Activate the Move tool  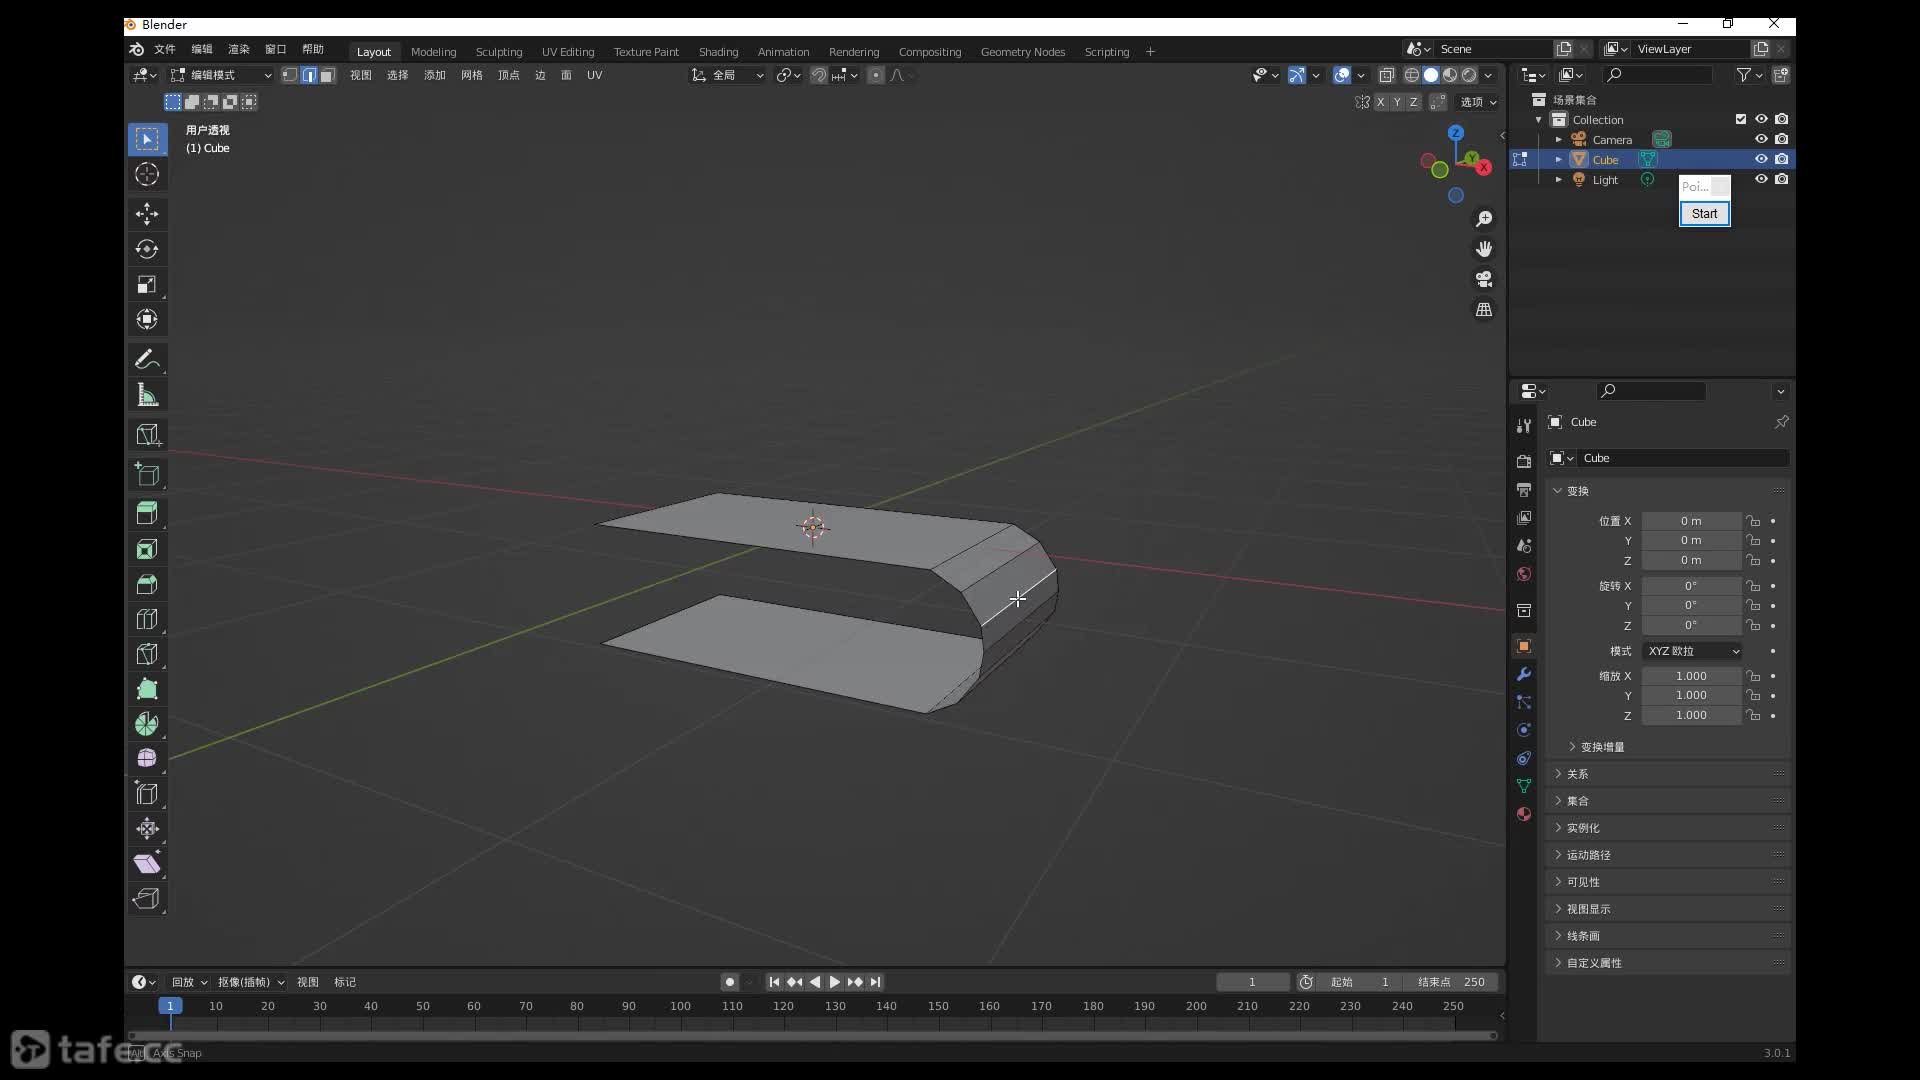click(x=147, y=214)
